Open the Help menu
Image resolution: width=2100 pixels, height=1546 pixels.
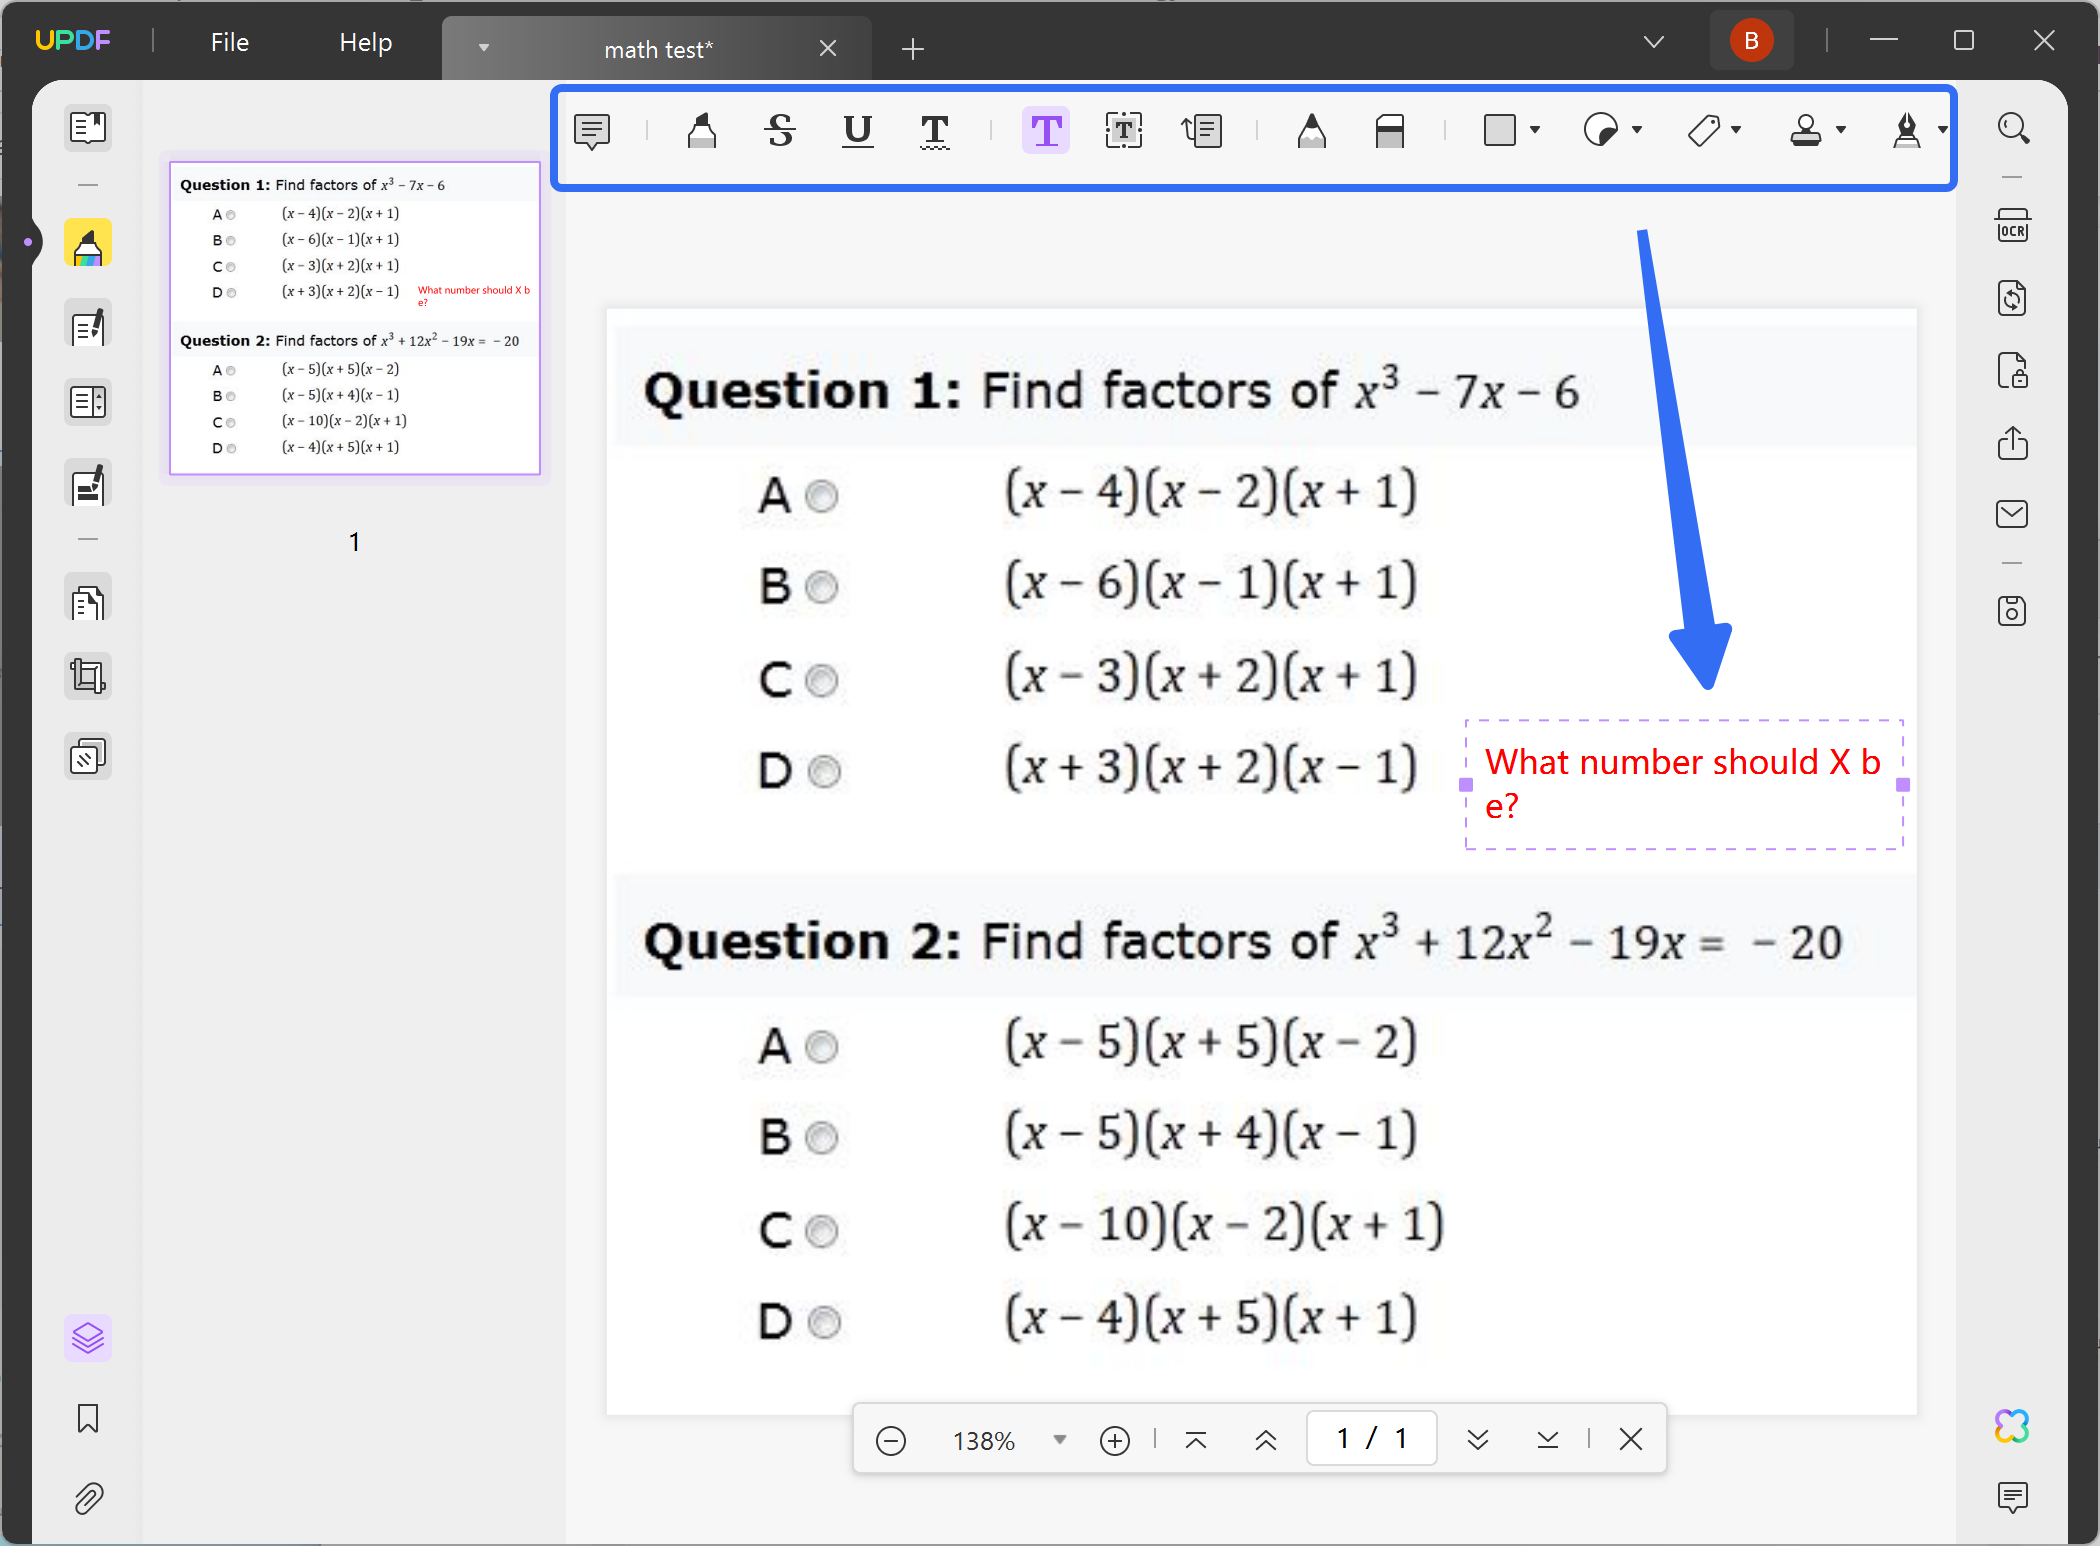pos(365,42)
